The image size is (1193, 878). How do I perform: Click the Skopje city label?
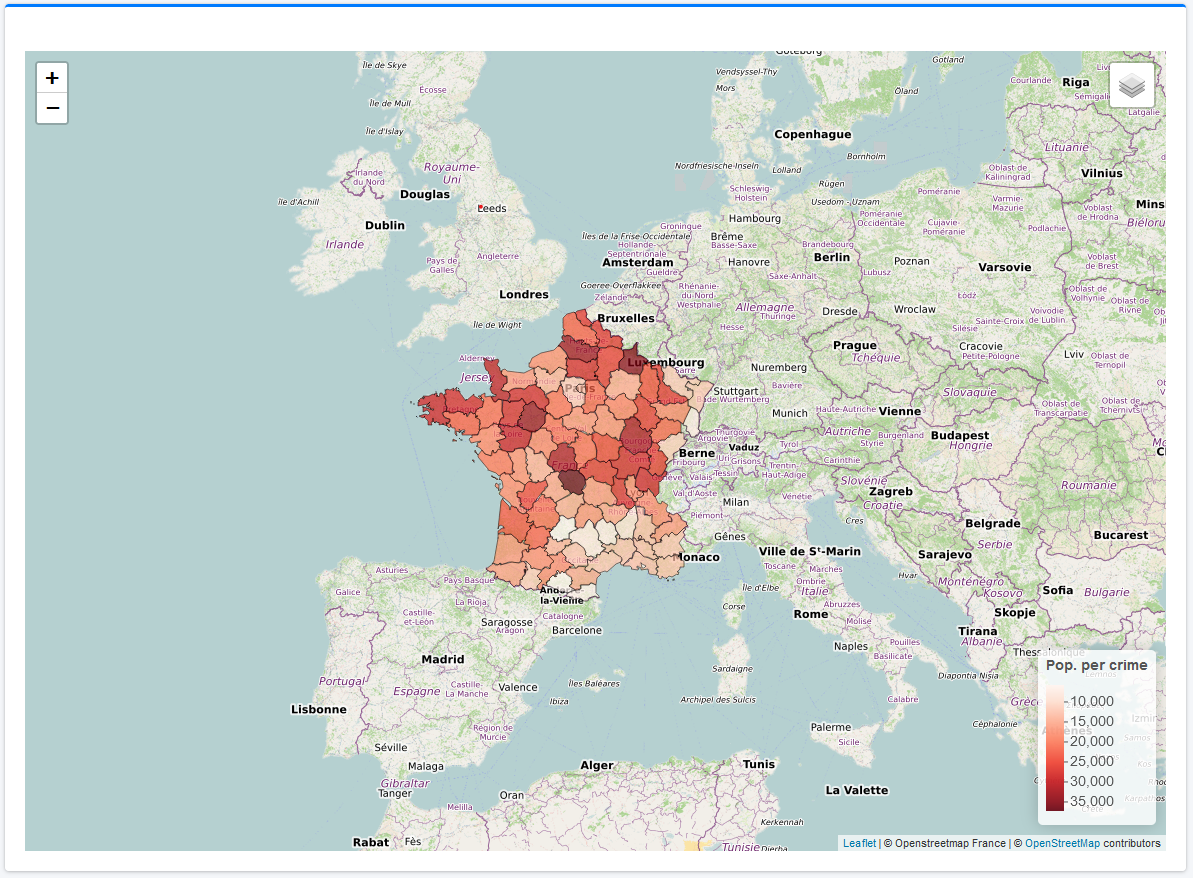[1015, 612]
